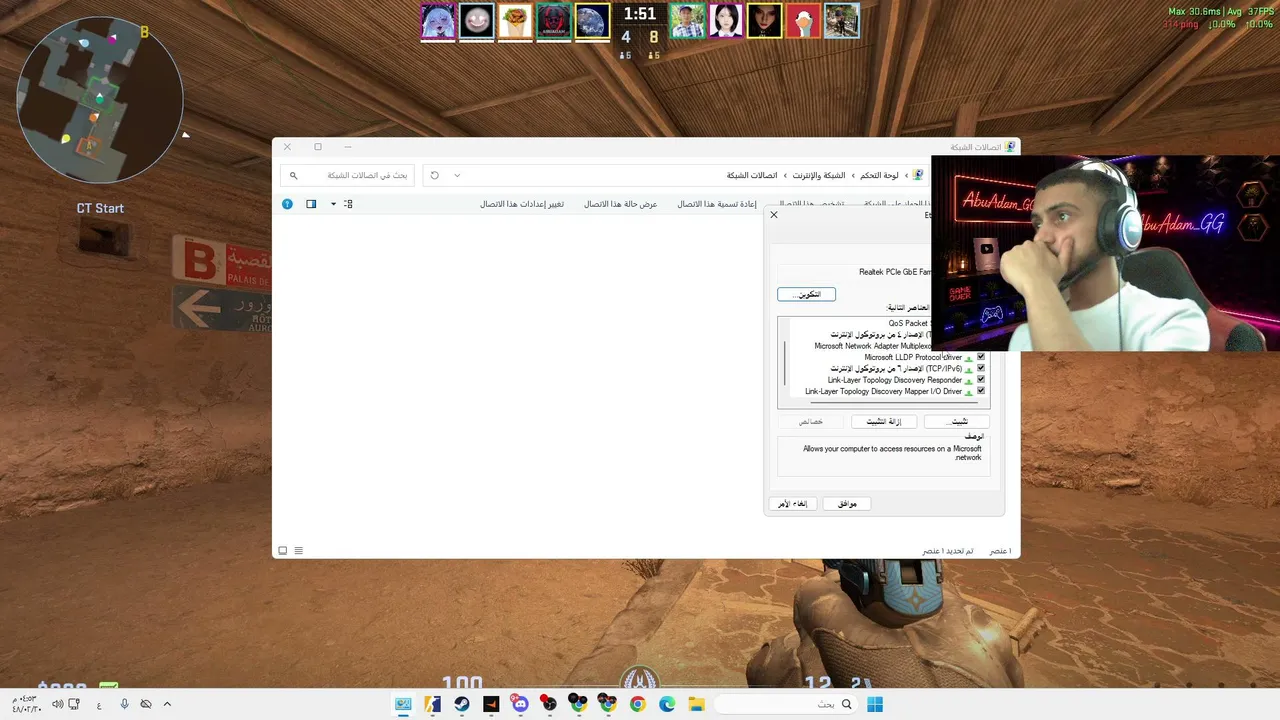Click the circular minimap in the game

pos(100,100)
